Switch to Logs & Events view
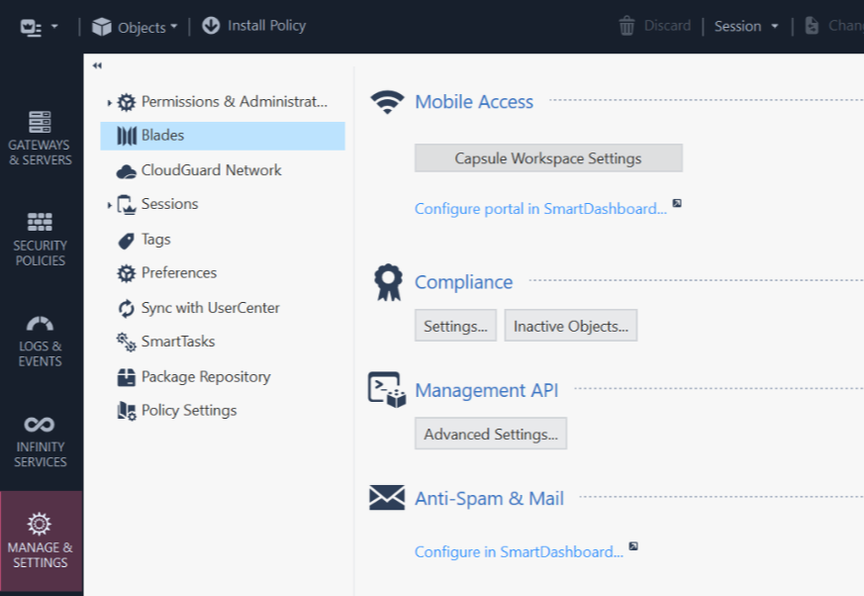The height and width of the screenshot is (596, 864). coord(40,341)
